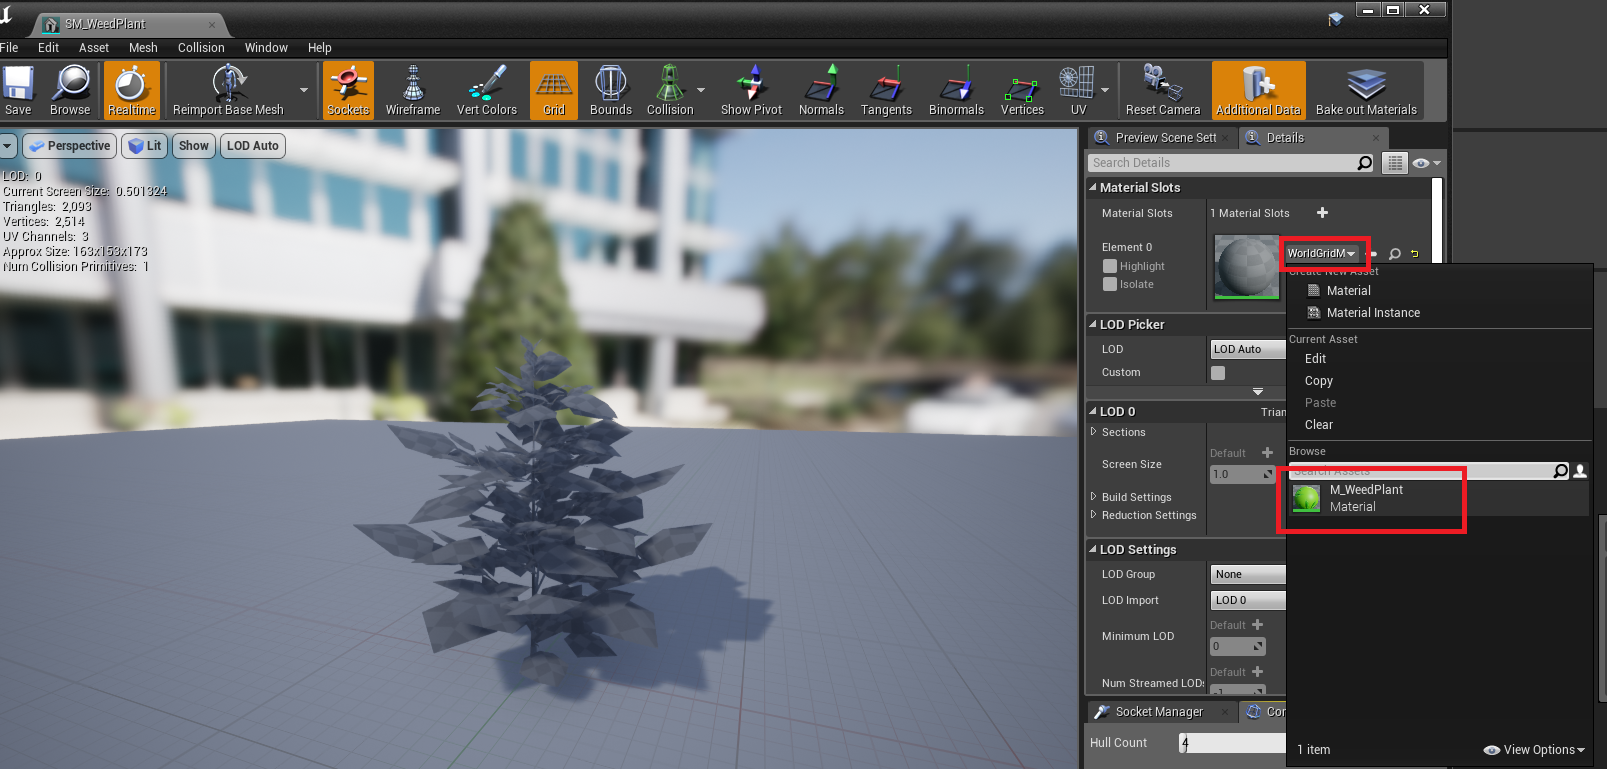This screenshot has width=1607, height=769.
Task: Expand Reduction Settings
Action: (1093, 514)
